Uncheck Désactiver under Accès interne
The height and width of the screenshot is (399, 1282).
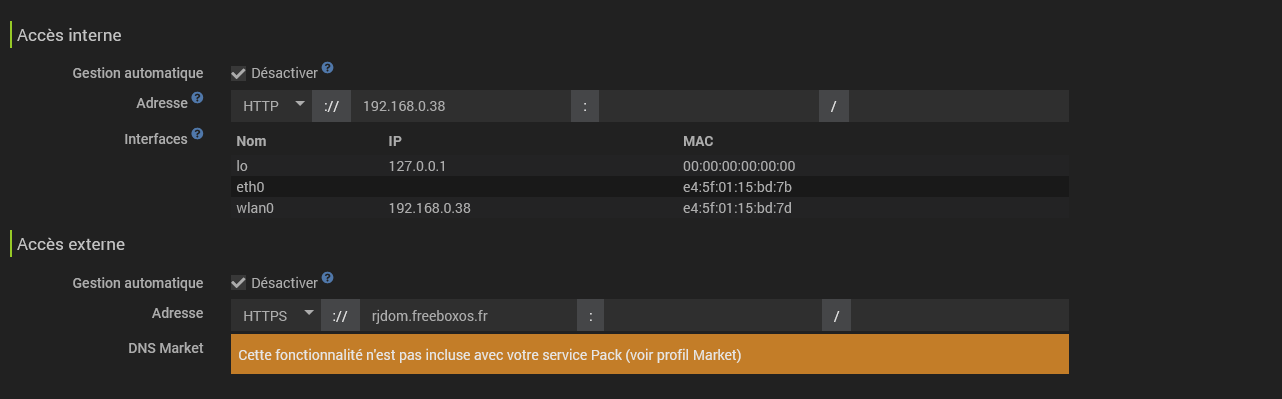point(238,73)
